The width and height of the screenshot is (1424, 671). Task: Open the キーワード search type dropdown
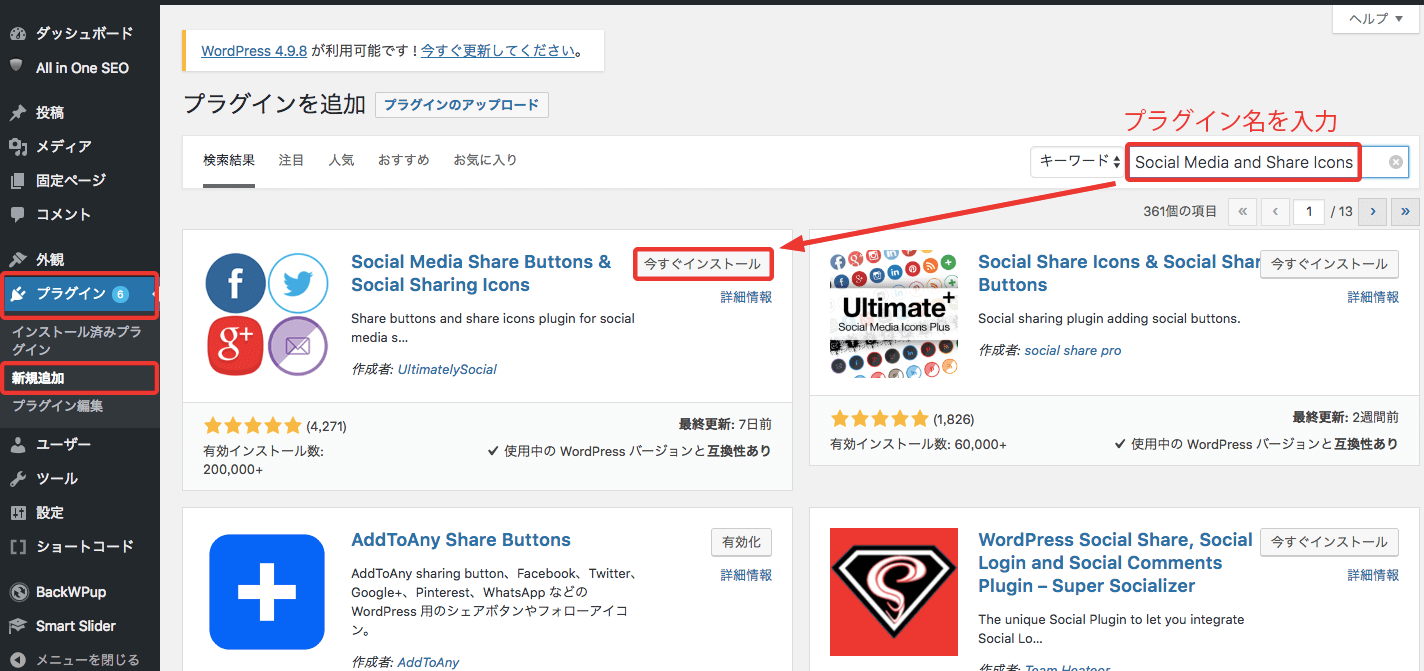point(1076,162)
